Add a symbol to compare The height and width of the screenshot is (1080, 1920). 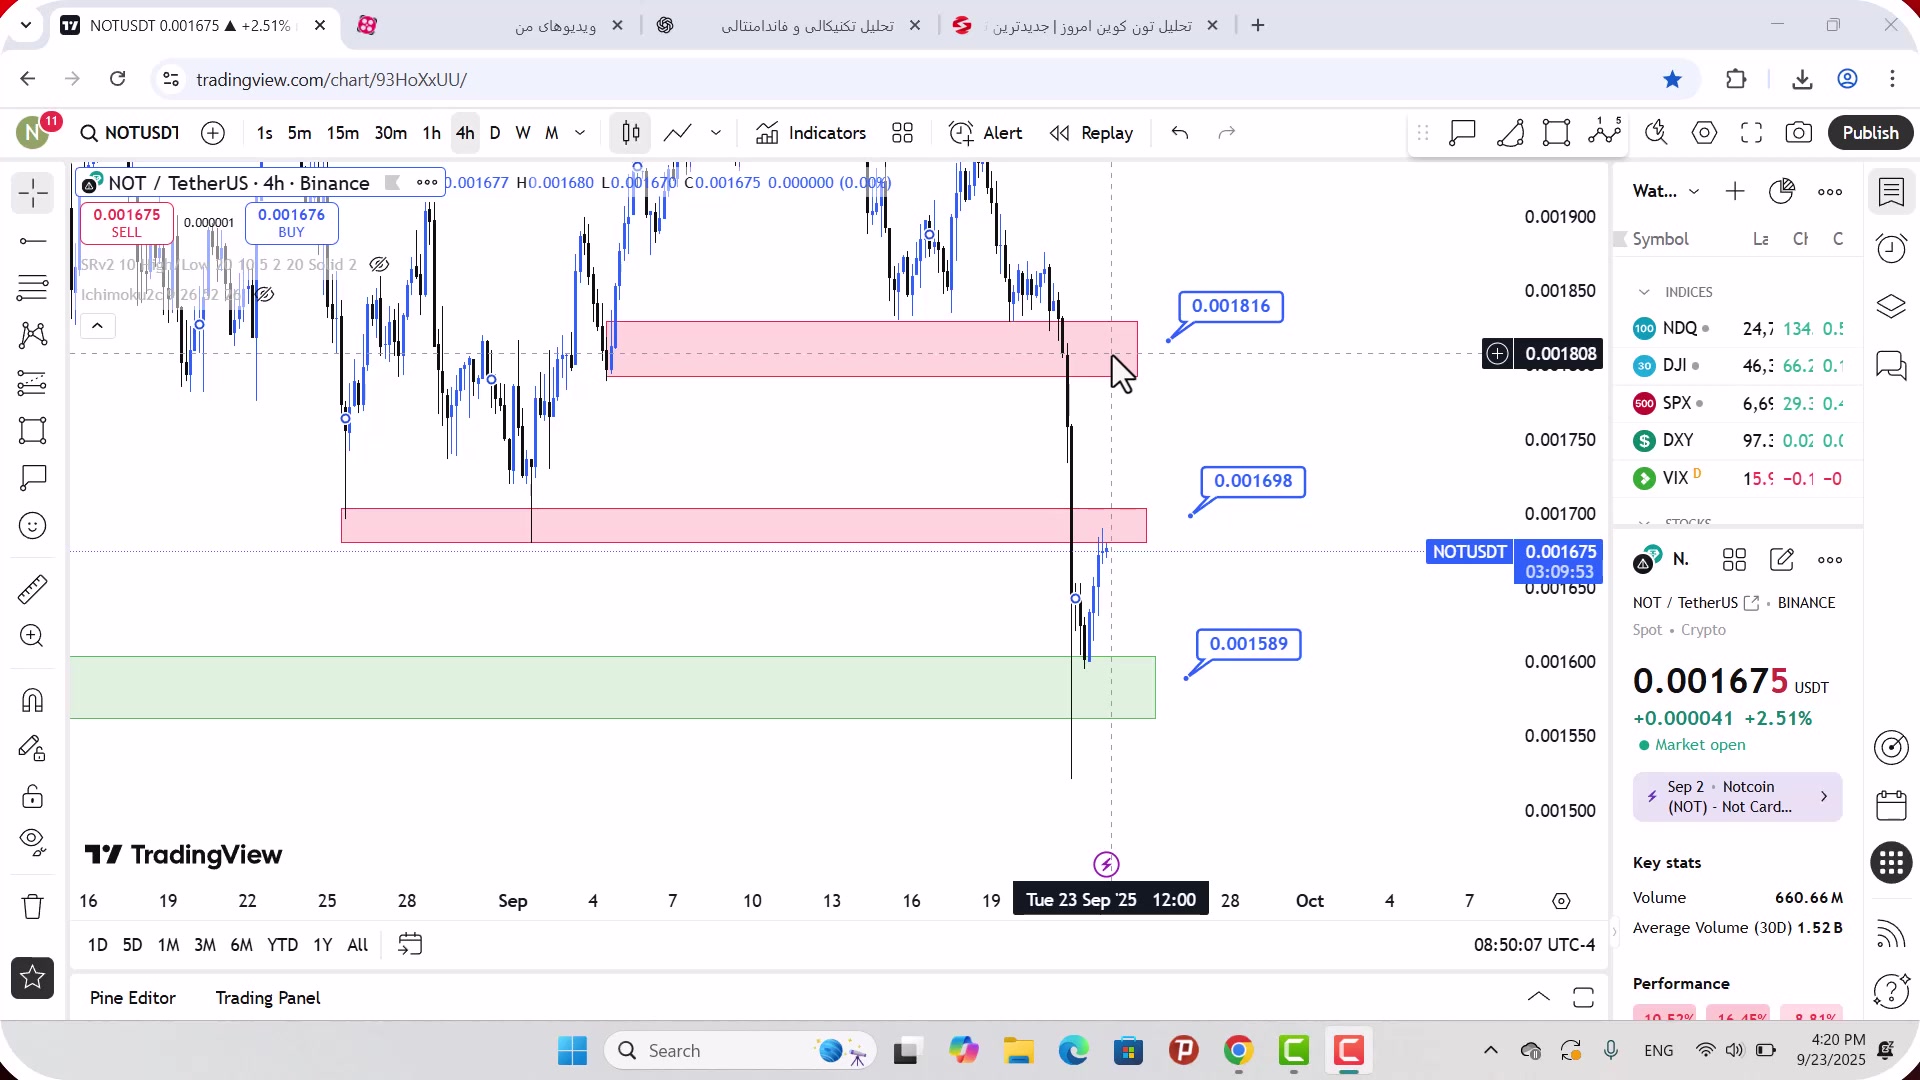213,133
